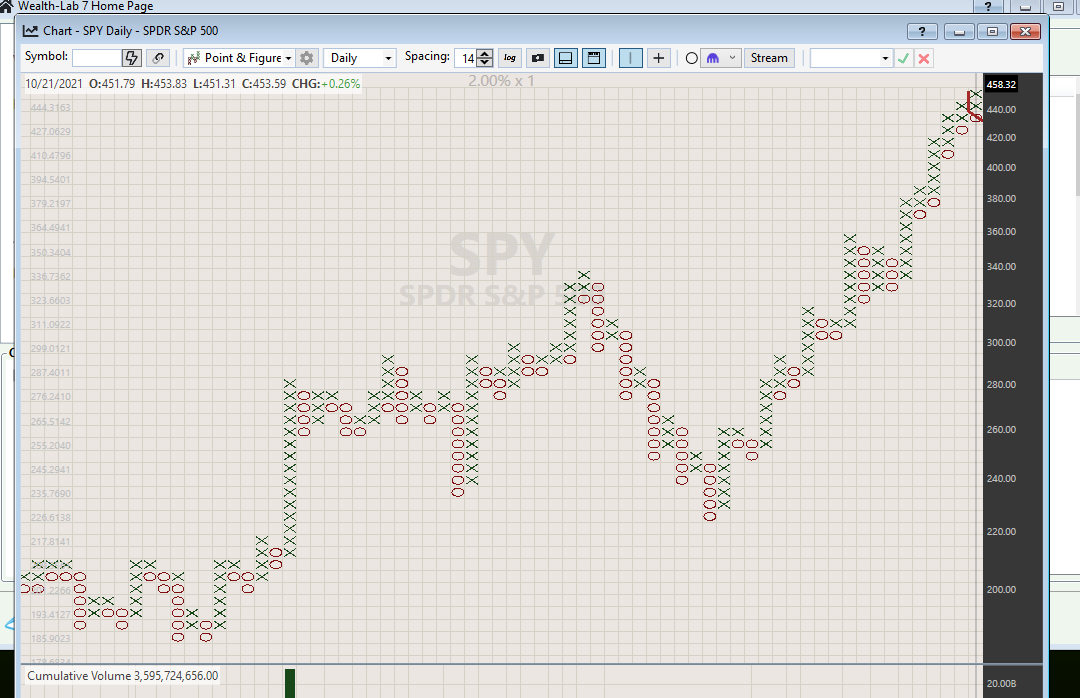Click the 245.2941 left scale label
Screen dimensions: 1080x698
tap(50, 469)
